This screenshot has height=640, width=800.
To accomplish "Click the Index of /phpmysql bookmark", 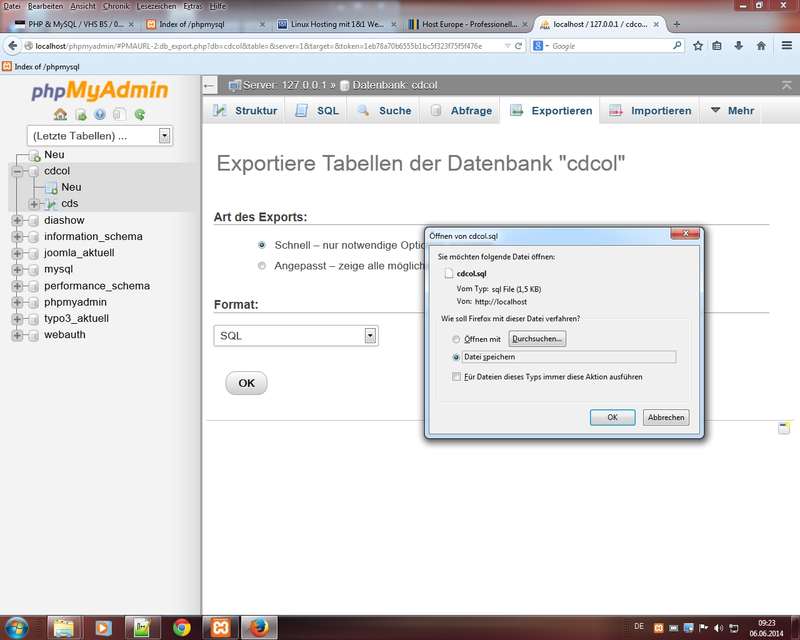I will point(41,67).
